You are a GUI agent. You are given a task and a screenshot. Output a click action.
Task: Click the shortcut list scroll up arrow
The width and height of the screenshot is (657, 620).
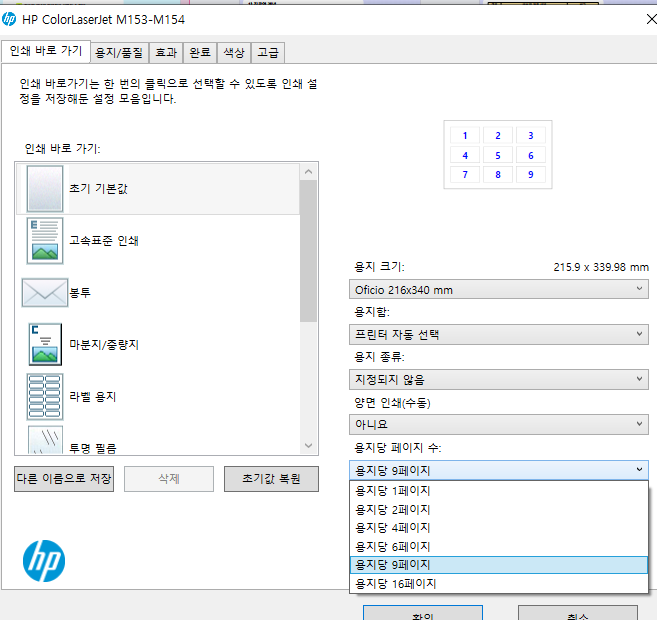coord(309,172)
